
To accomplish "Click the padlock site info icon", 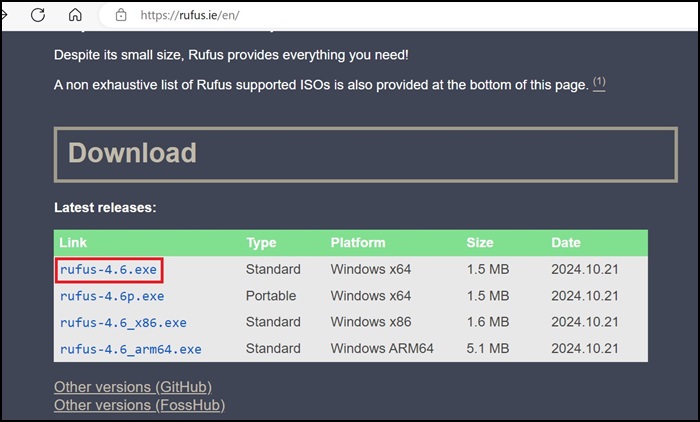I will [x=121, y=15].
